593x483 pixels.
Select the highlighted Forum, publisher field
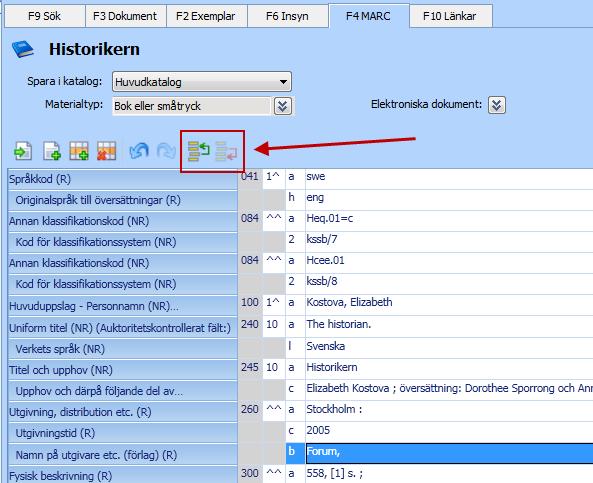pos(449,453)
